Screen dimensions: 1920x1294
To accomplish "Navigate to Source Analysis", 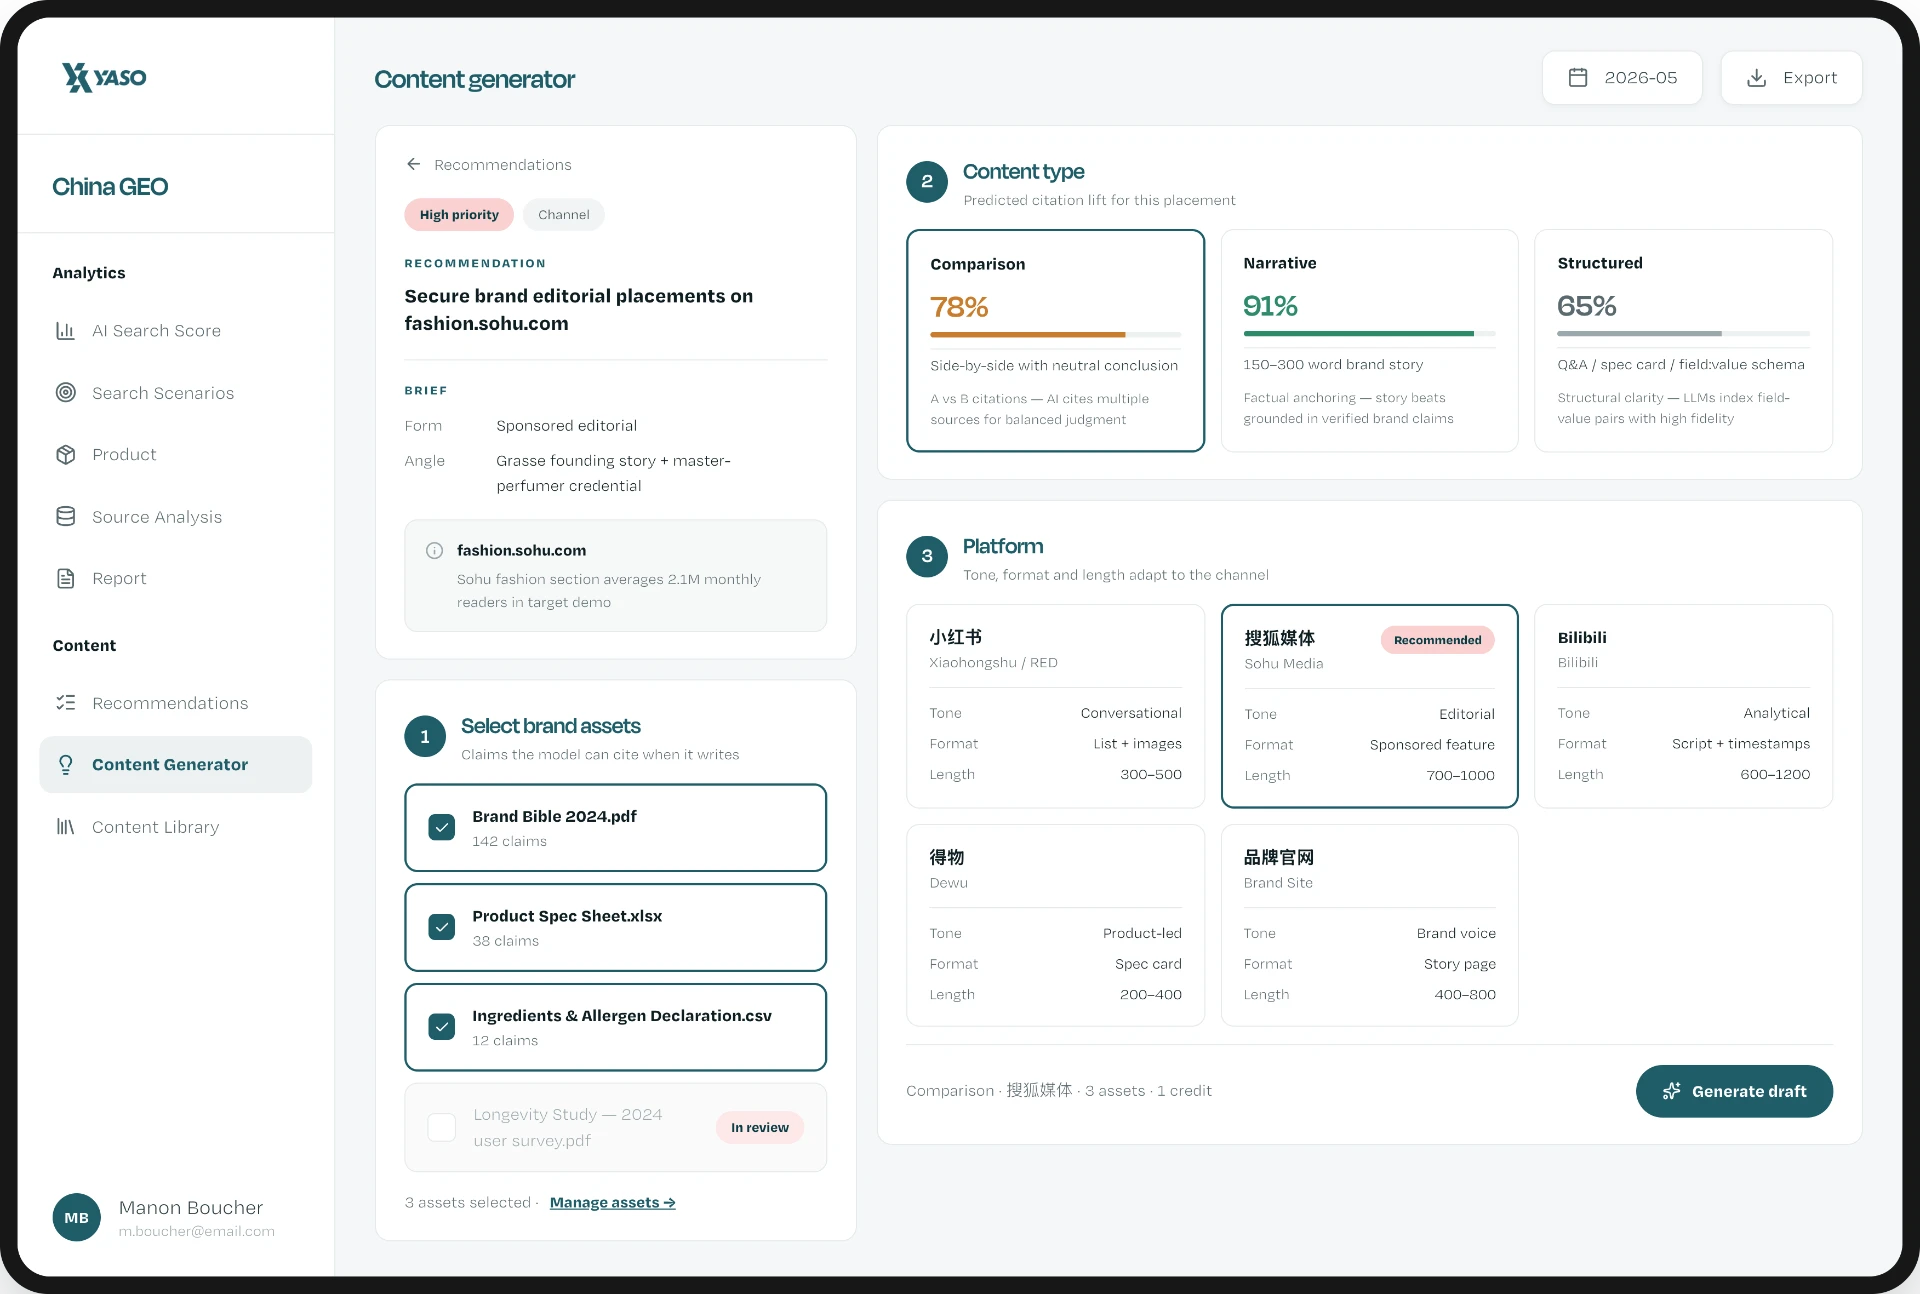I will [175, 517].
